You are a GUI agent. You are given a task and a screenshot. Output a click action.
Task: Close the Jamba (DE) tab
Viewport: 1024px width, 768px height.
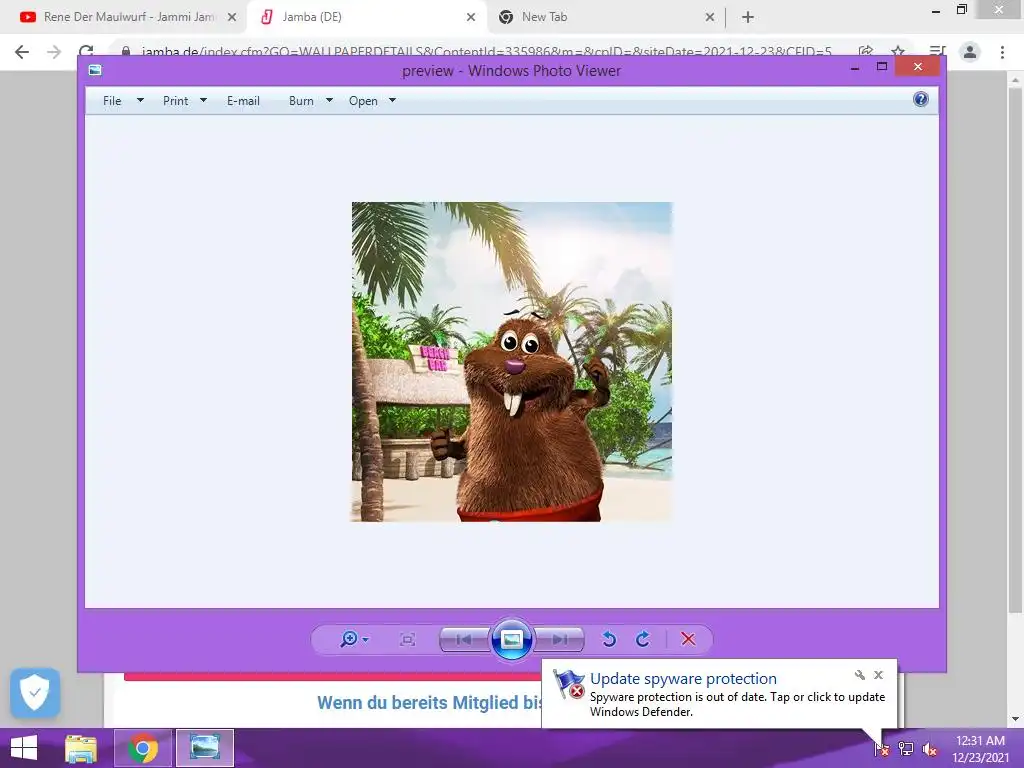point(471,18)
